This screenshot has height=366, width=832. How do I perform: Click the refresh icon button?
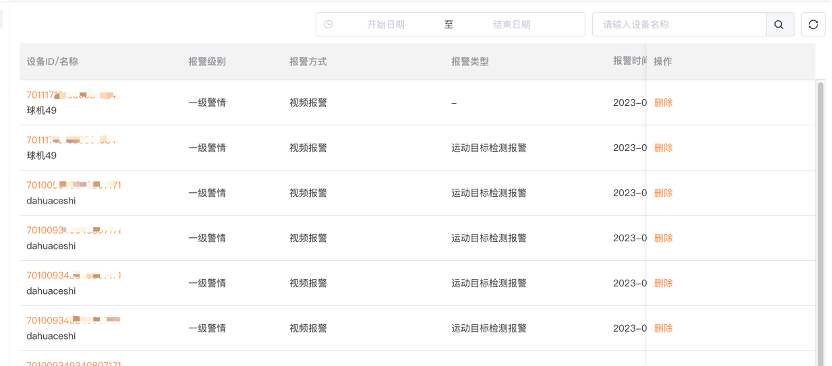click(813, 24)
